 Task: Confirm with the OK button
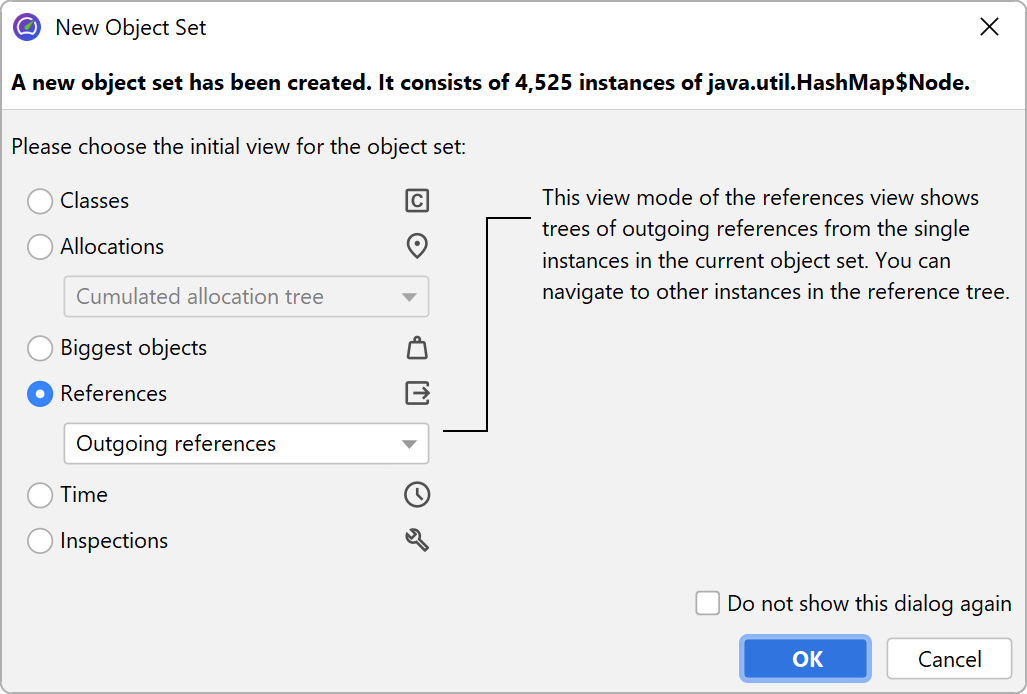(x=806, y=659)
